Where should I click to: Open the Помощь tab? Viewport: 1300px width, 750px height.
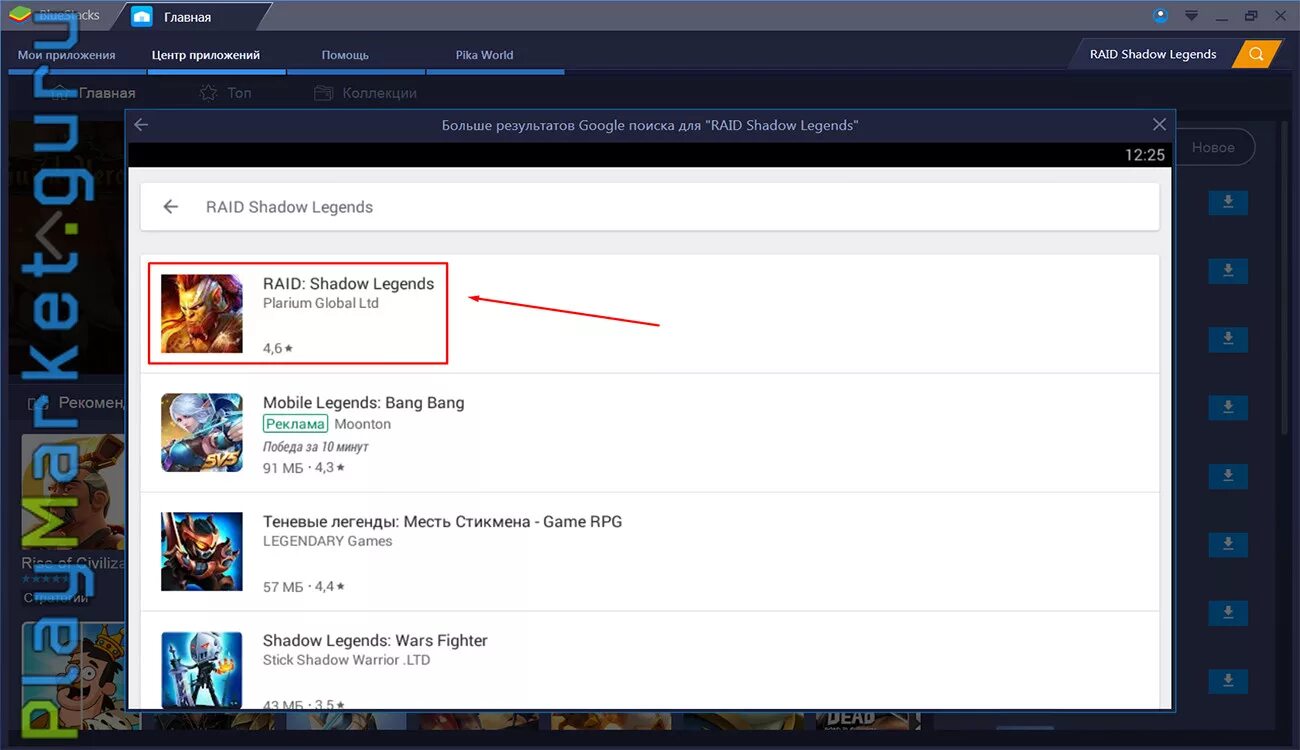tap(345, 55)
